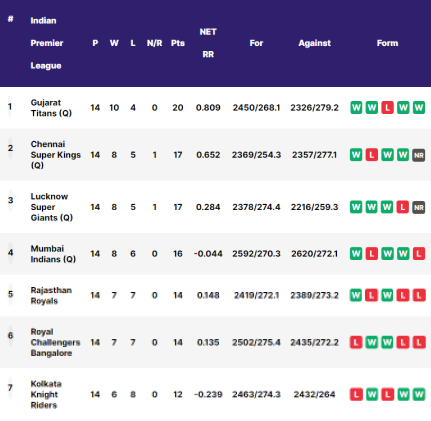431x421 pixels.
Task: Open the Lucknow Super Giants (Q) team name
Action: 52,207
